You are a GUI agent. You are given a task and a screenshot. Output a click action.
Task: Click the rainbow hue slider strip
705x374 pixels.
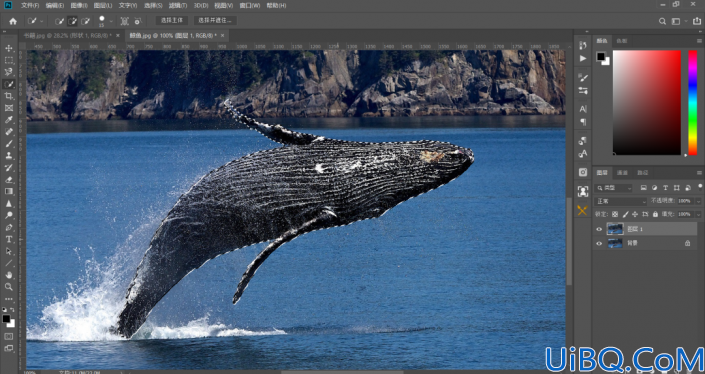point(692,102)
